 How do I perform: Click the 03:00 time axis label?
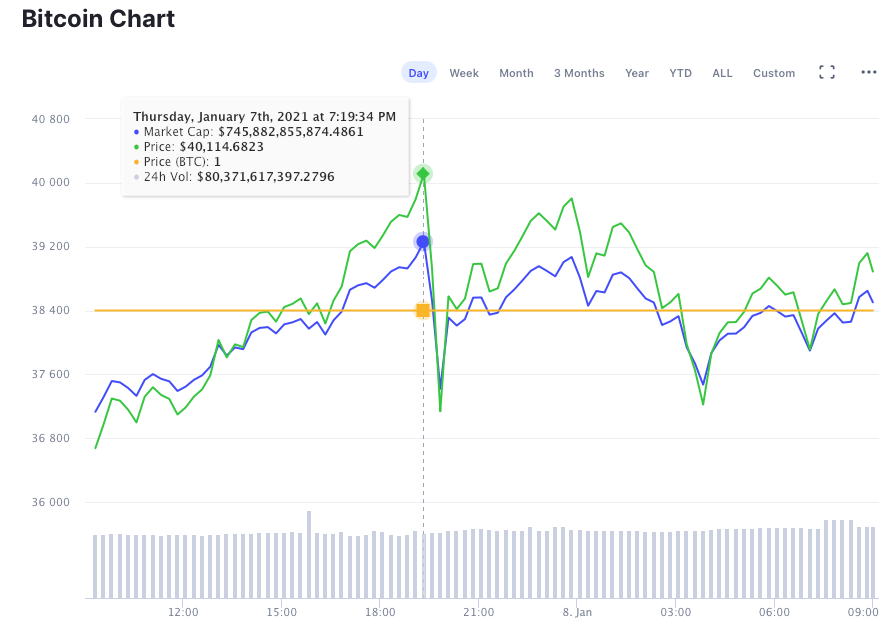click(x=676, y=612)
